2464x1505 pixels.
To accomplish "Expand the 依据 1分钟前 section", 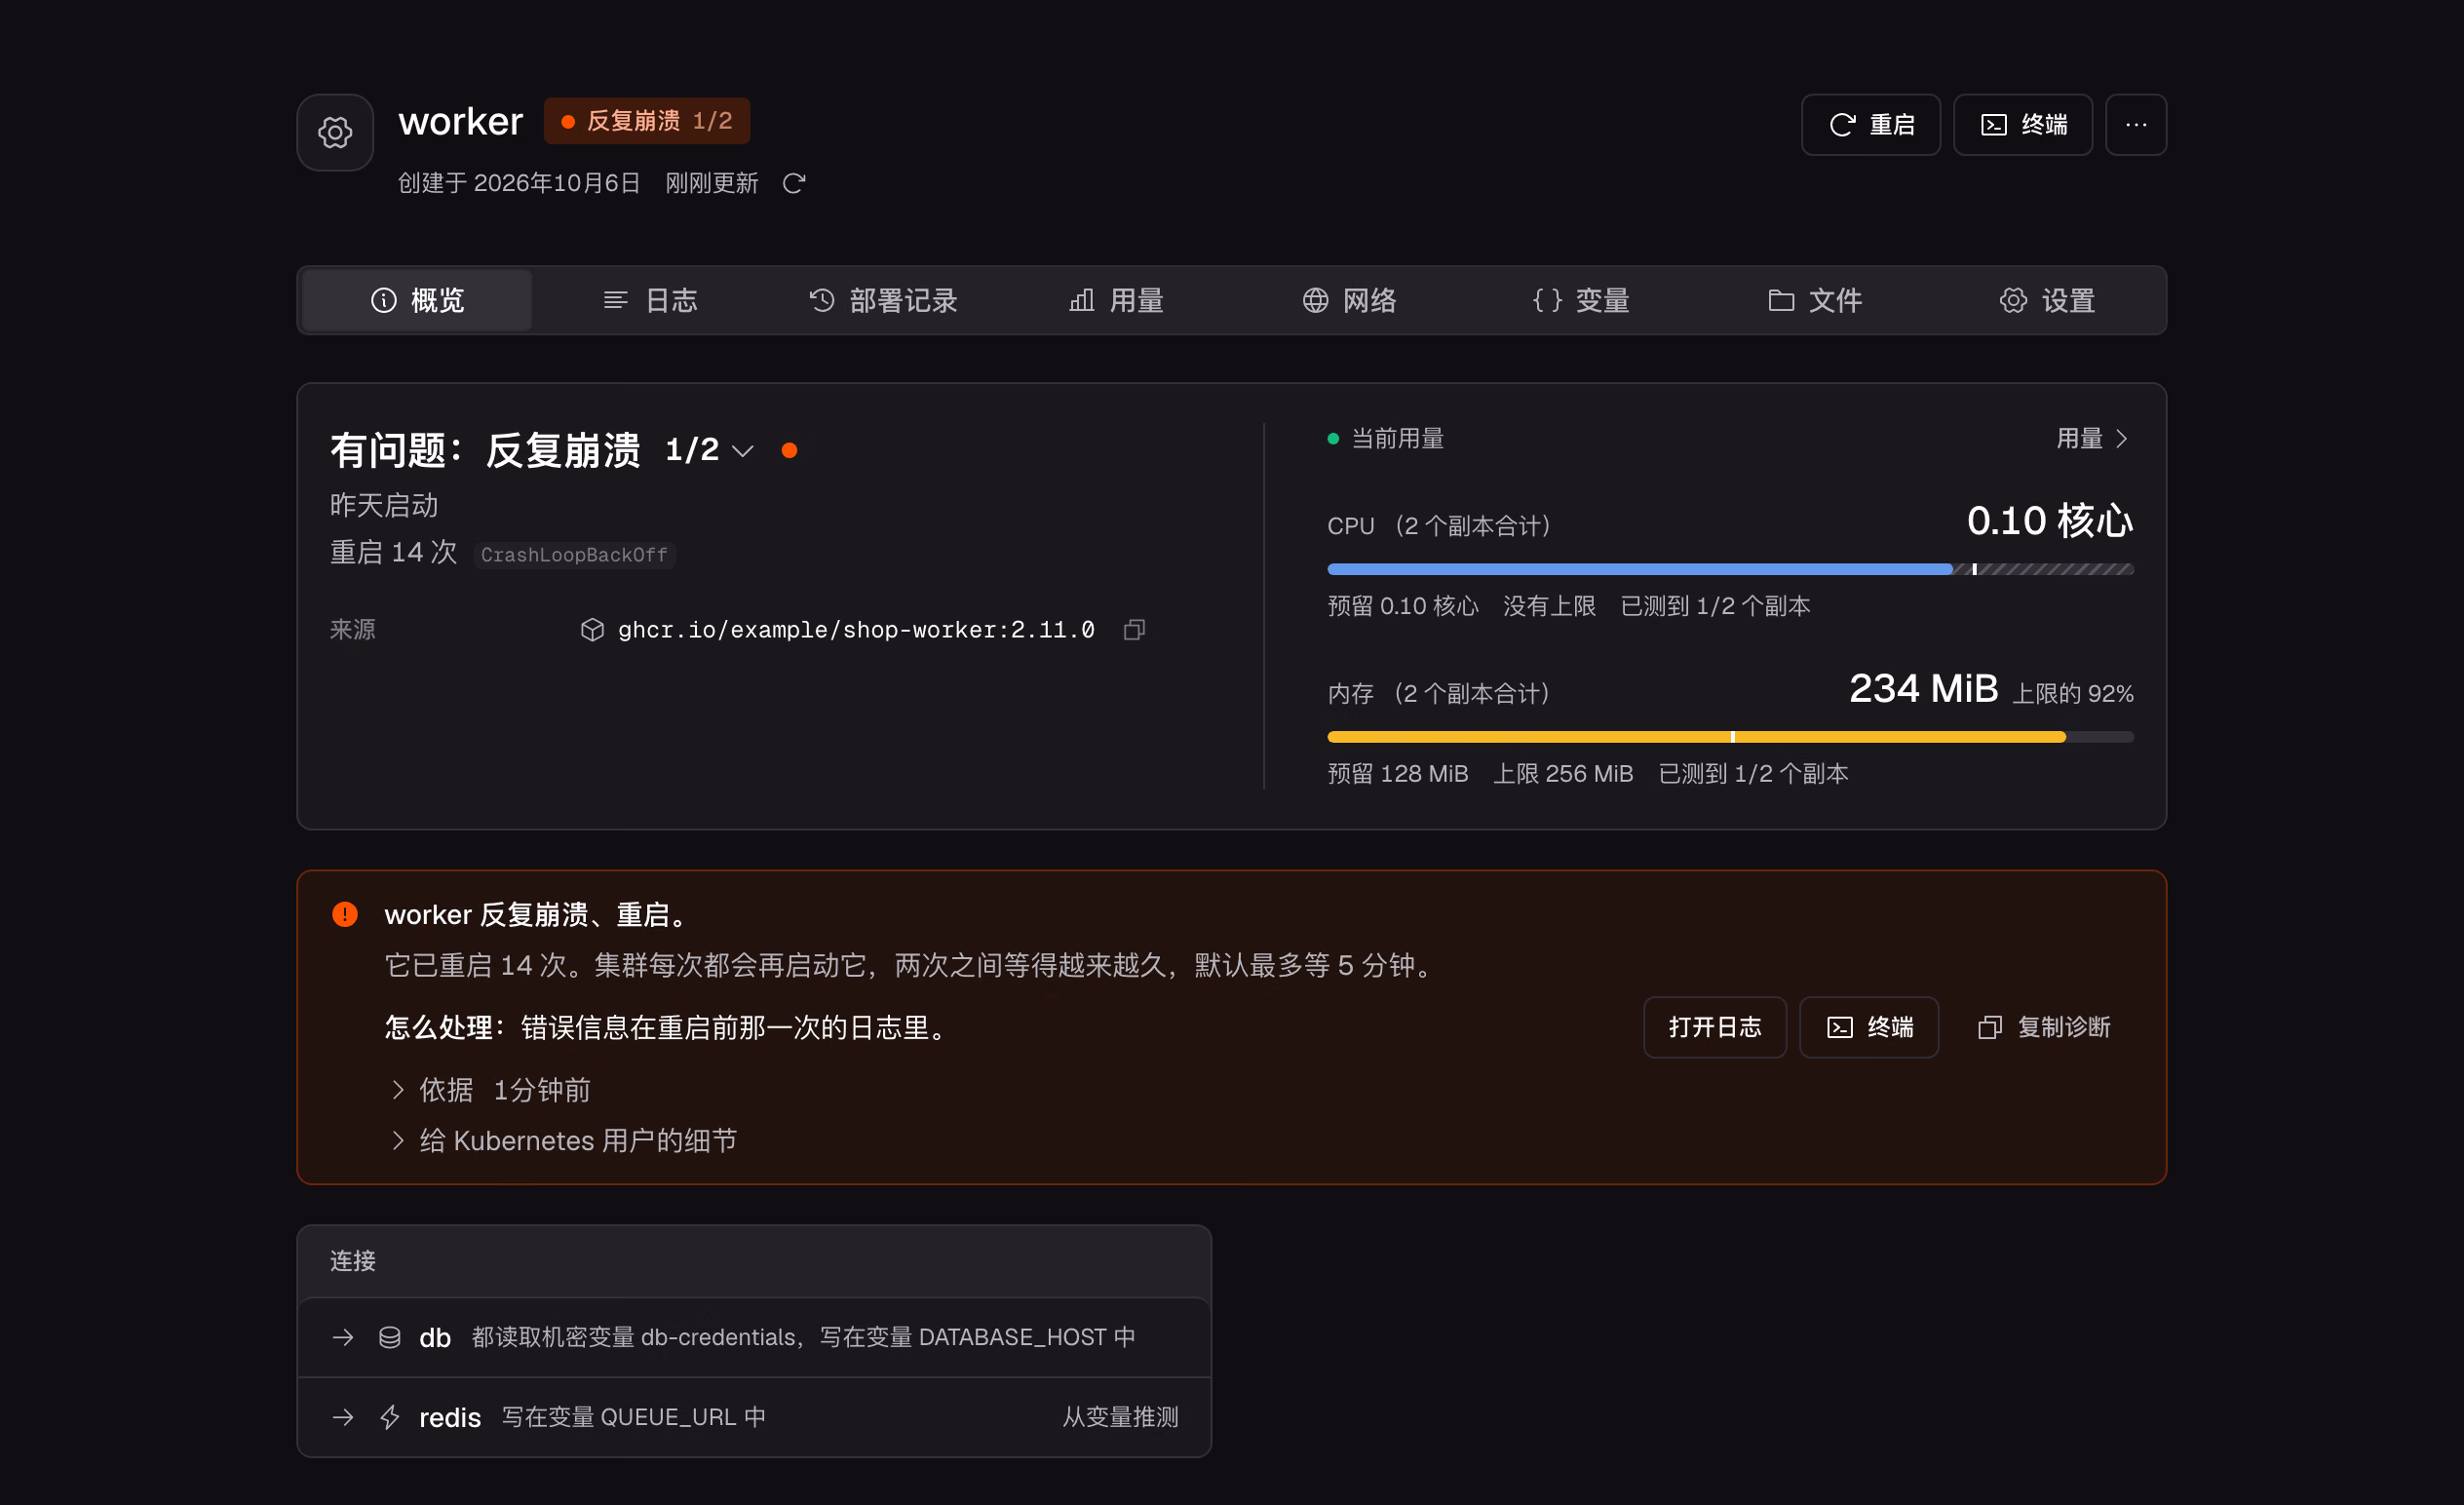I will pyautogui.click(x=492, y=1091).
